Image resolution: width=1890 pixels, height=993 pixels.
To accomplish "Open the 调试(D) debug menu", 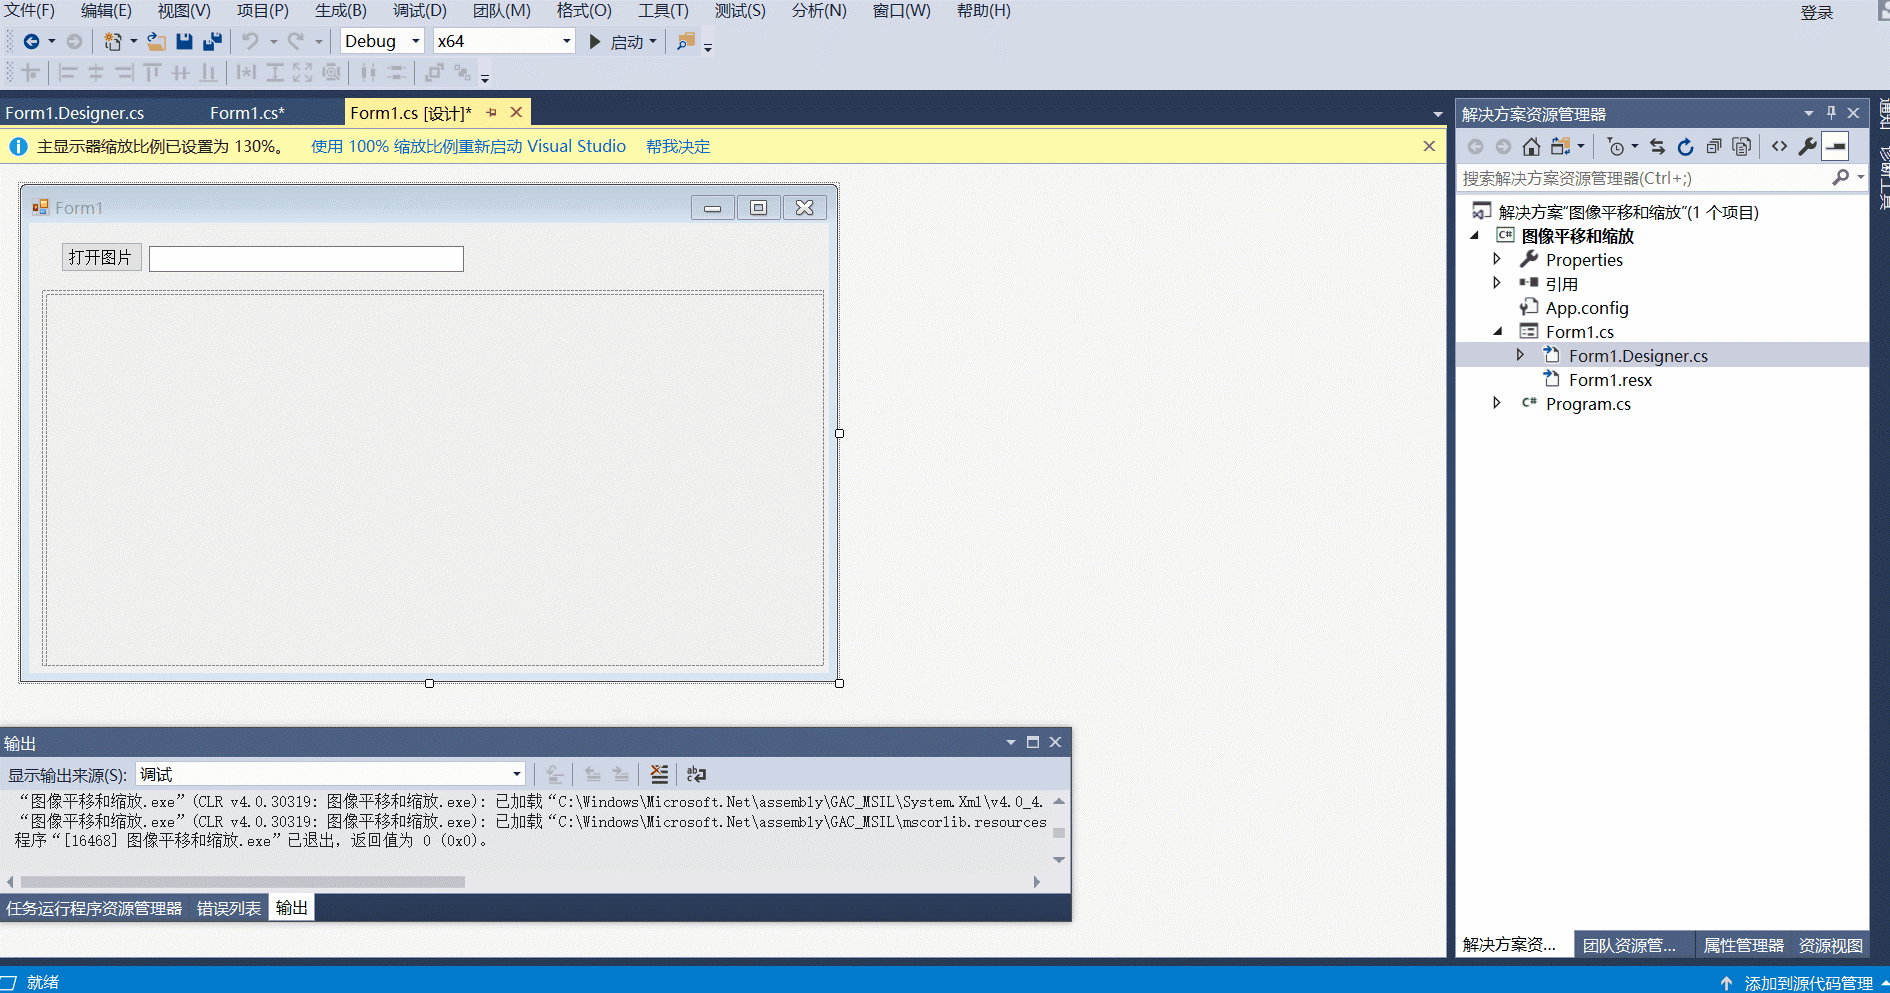I will point(420,10).
